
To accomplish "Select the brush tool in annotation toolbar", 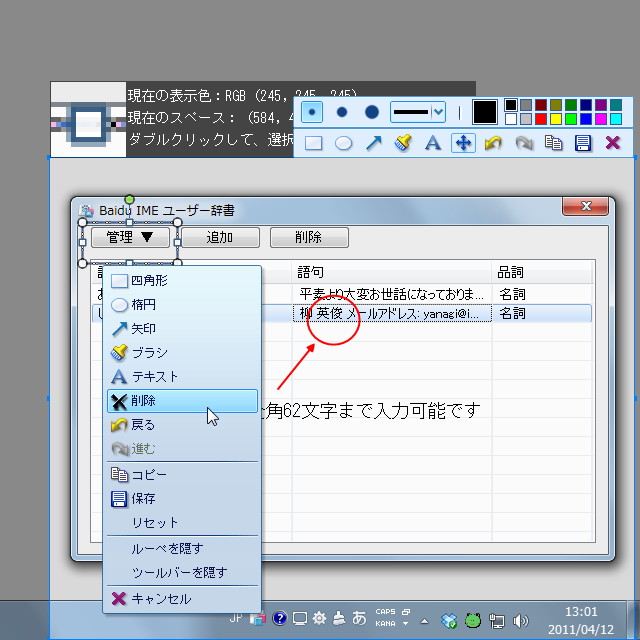I will (x=403, y=143).
